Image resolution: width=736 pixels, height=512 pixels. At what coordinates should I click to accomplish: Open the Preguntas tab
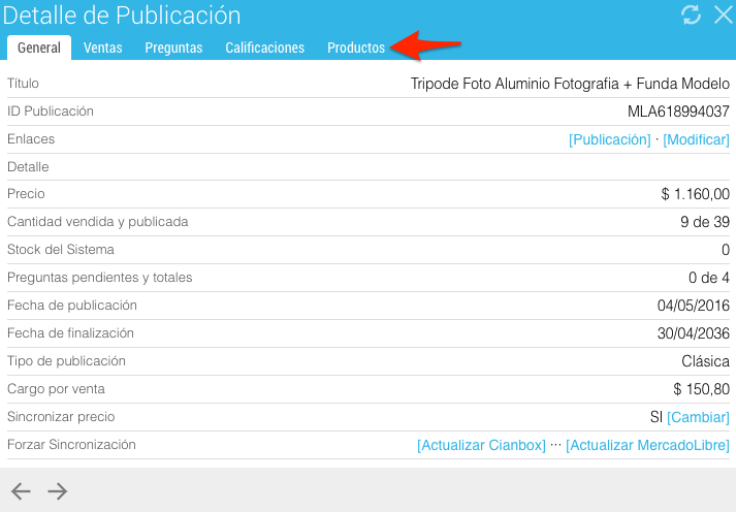point(174,48)
